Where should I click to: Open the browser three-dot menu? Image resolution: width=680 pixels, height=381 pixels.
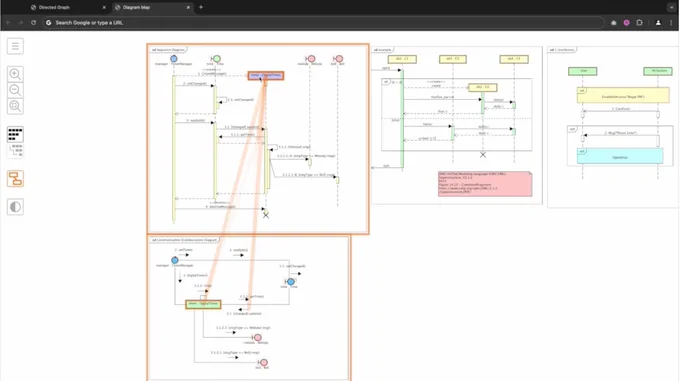tap(671, 23)
